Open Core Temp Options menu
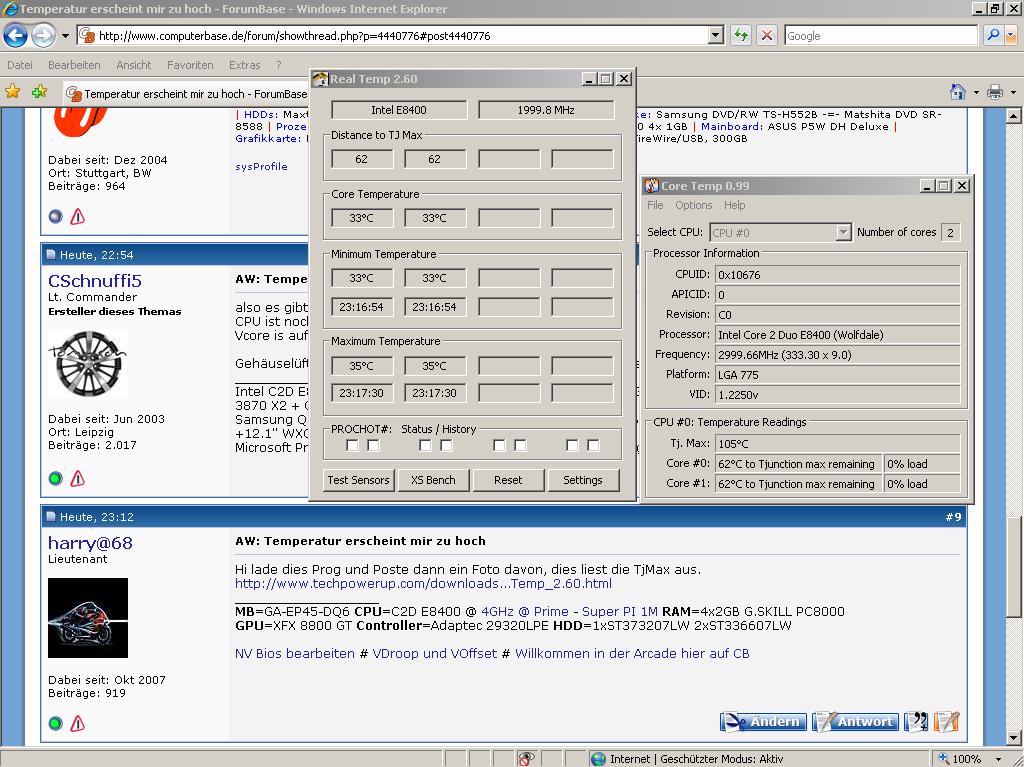1024x767 pixels. tap(694, 205)
